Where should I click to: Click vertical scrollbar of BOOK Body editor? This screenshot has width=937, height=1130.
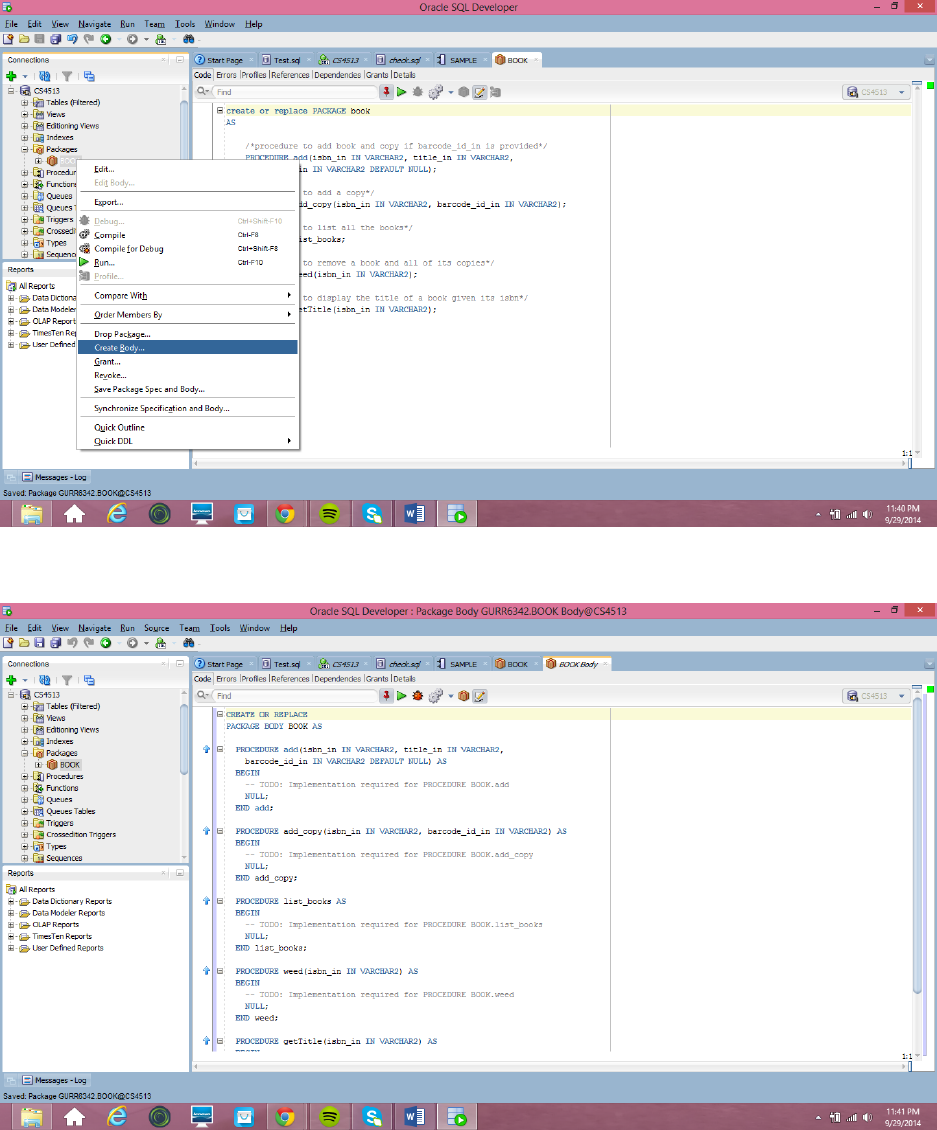[x=917, y=843]
